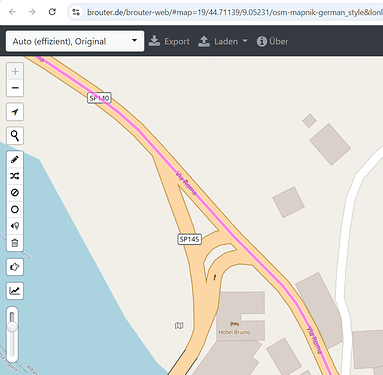Show the elevation profile chart
383x375 pixels.
tap(15, 291)
